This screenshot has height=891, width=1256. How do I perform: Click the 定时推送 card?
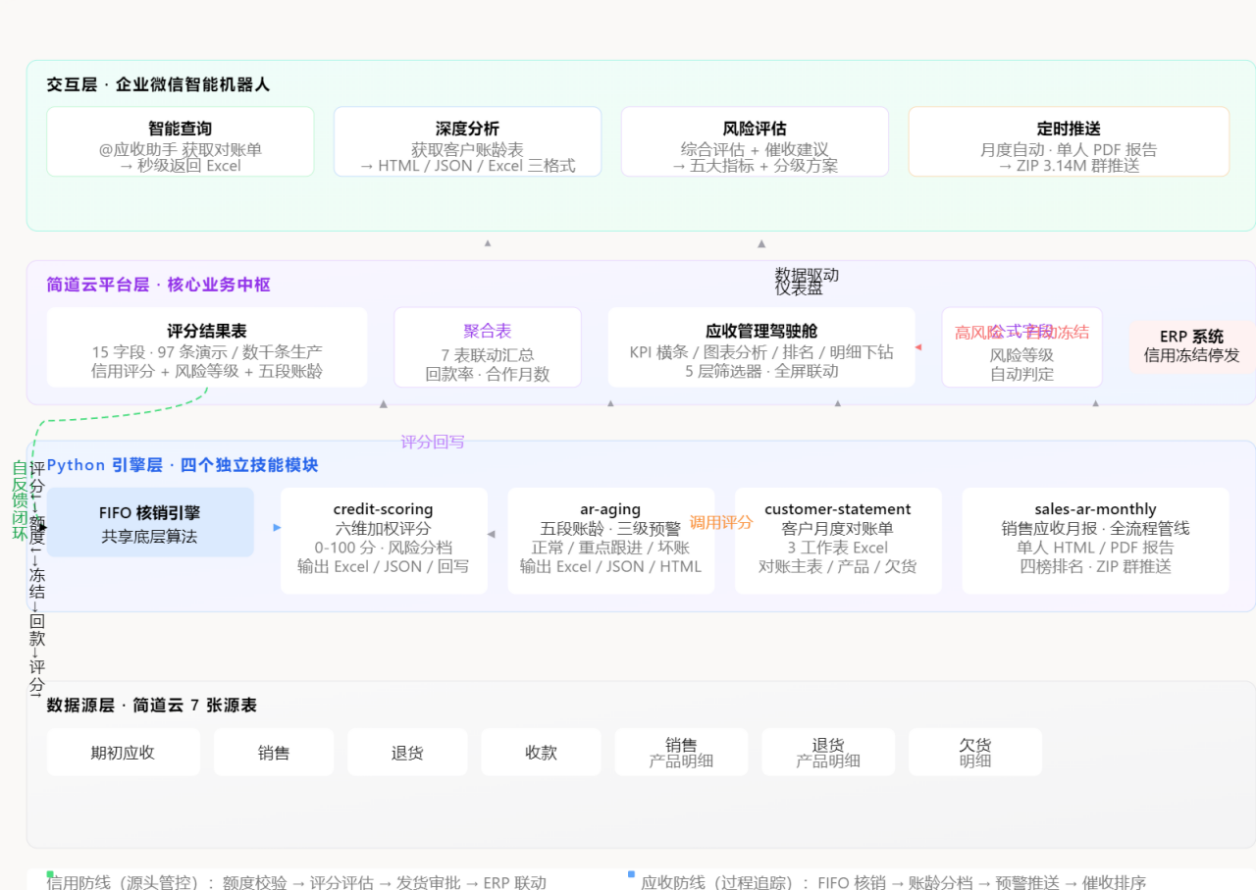[x=1069, y=142]
